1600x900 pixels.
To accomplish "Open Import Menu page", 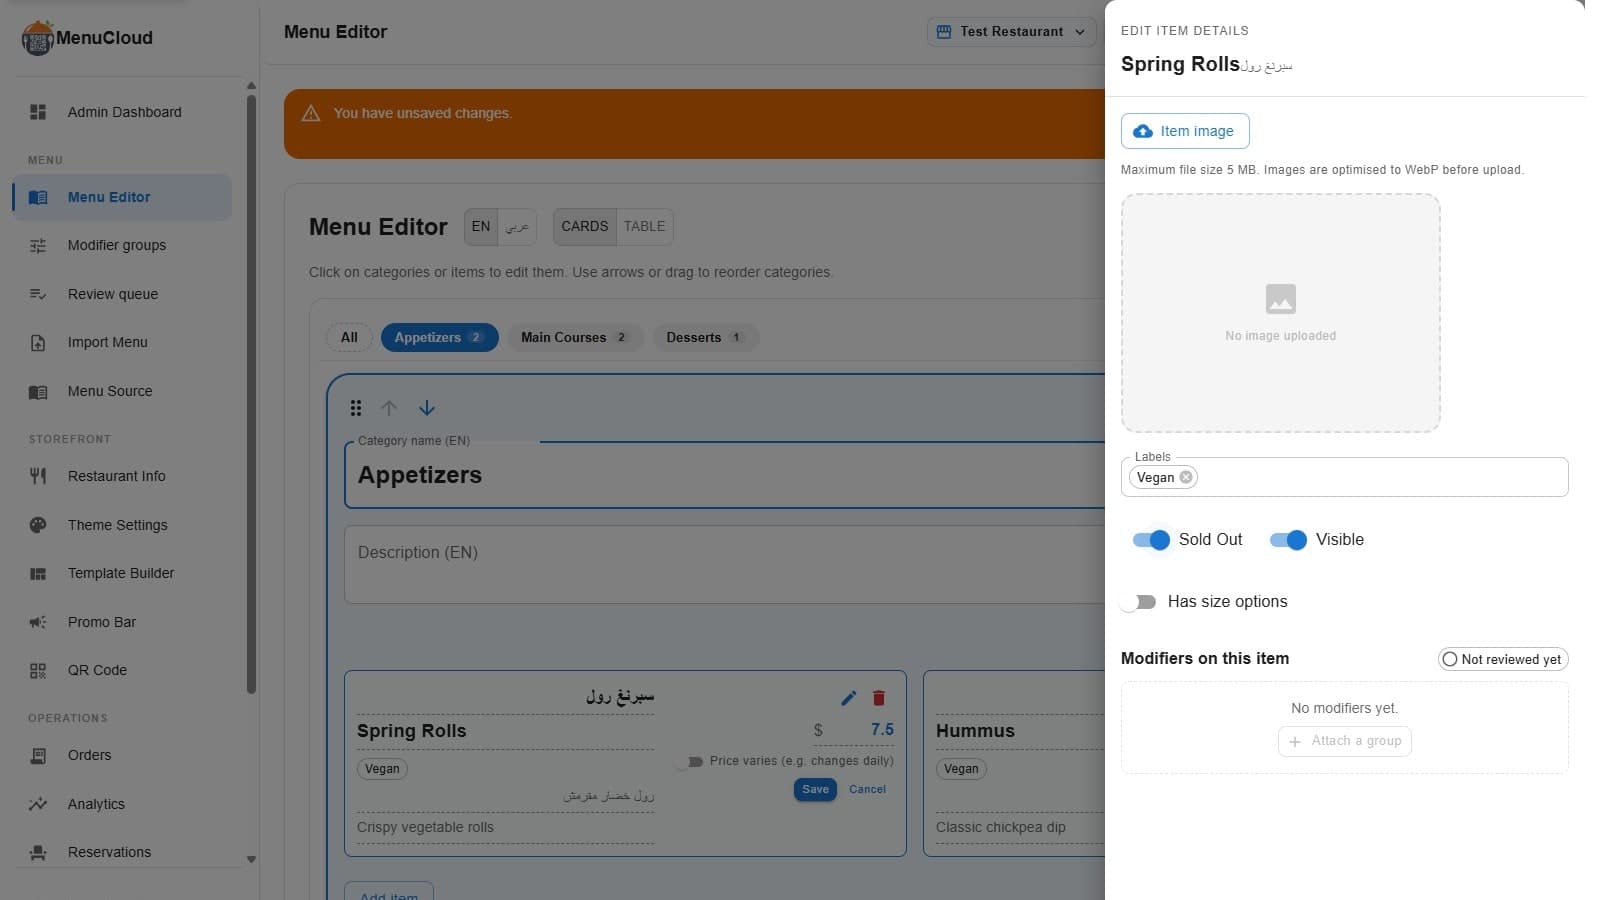I will coord(122,342).
